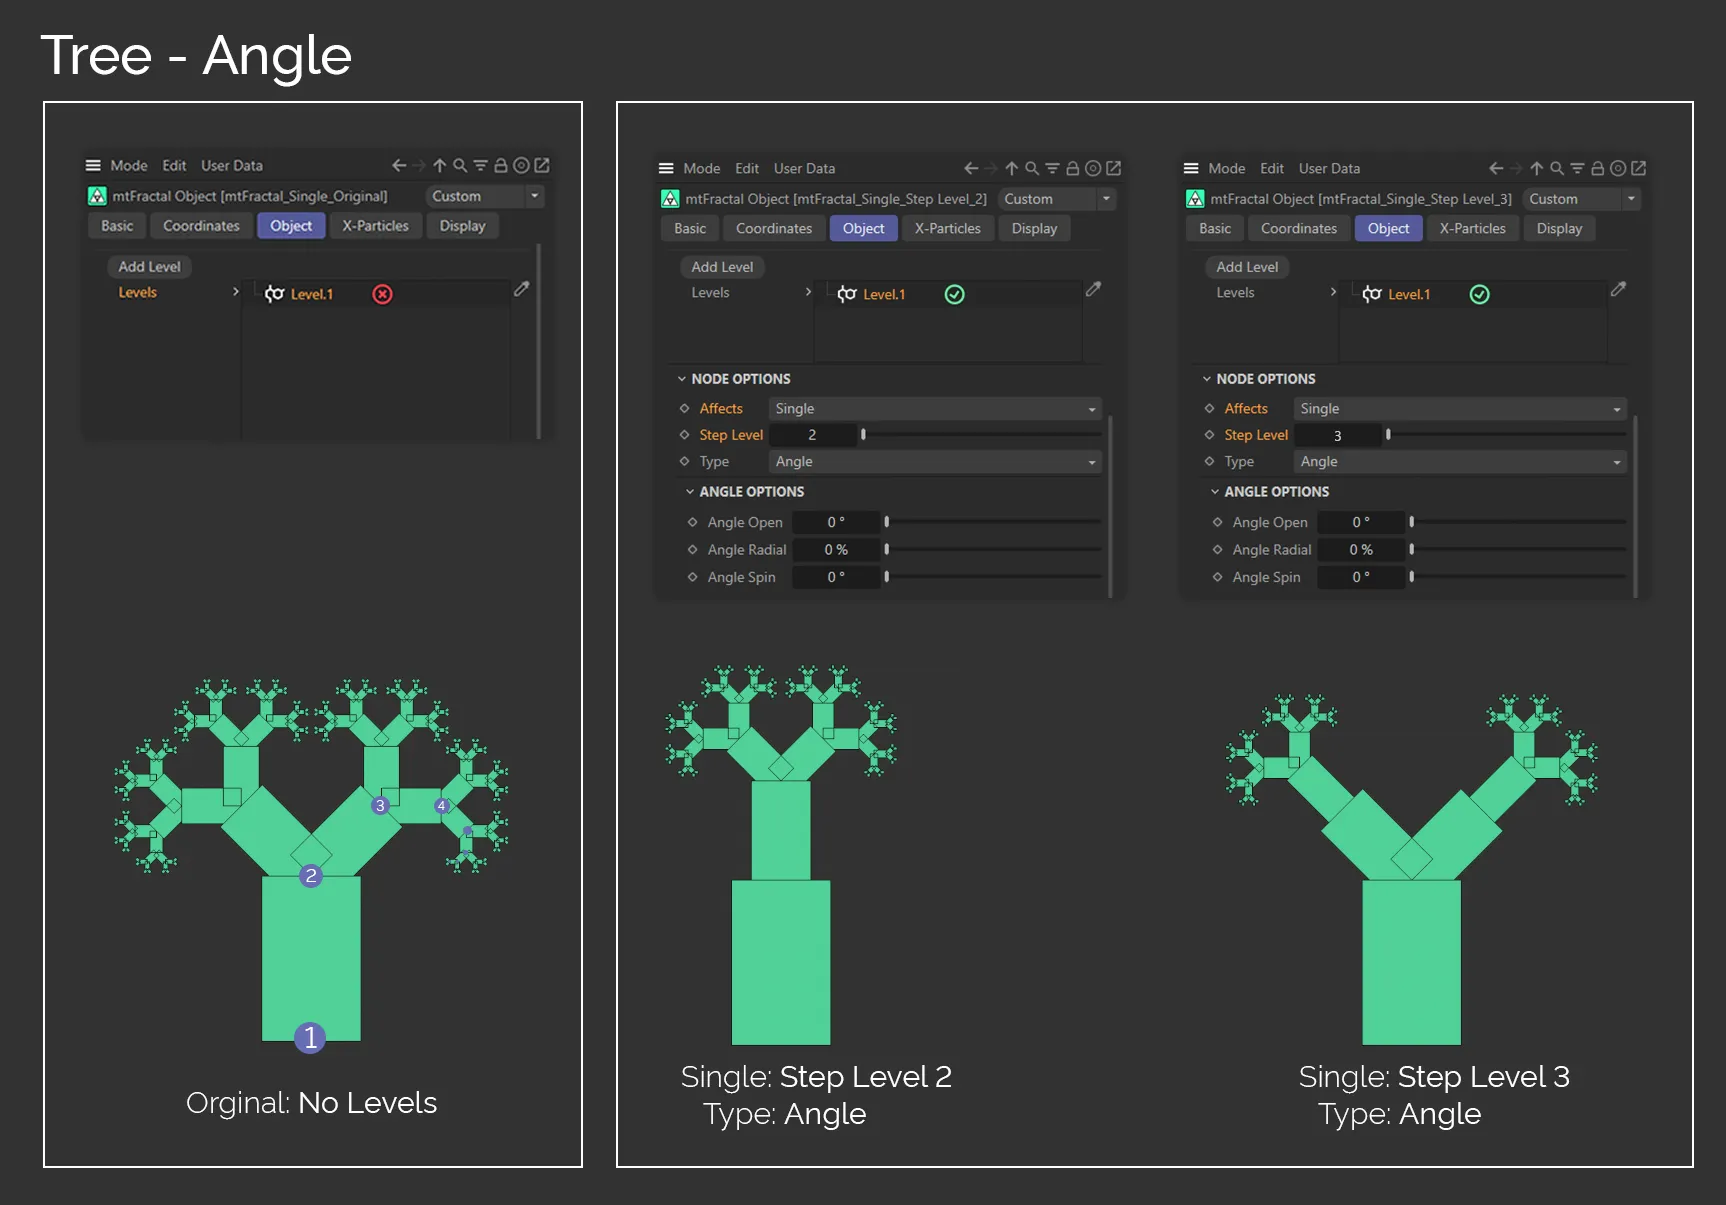Open the Affects dropdown in the Step Level_2 panel
The height and width of the screenshot is (1205, 1726).
(x=935, y=409)
